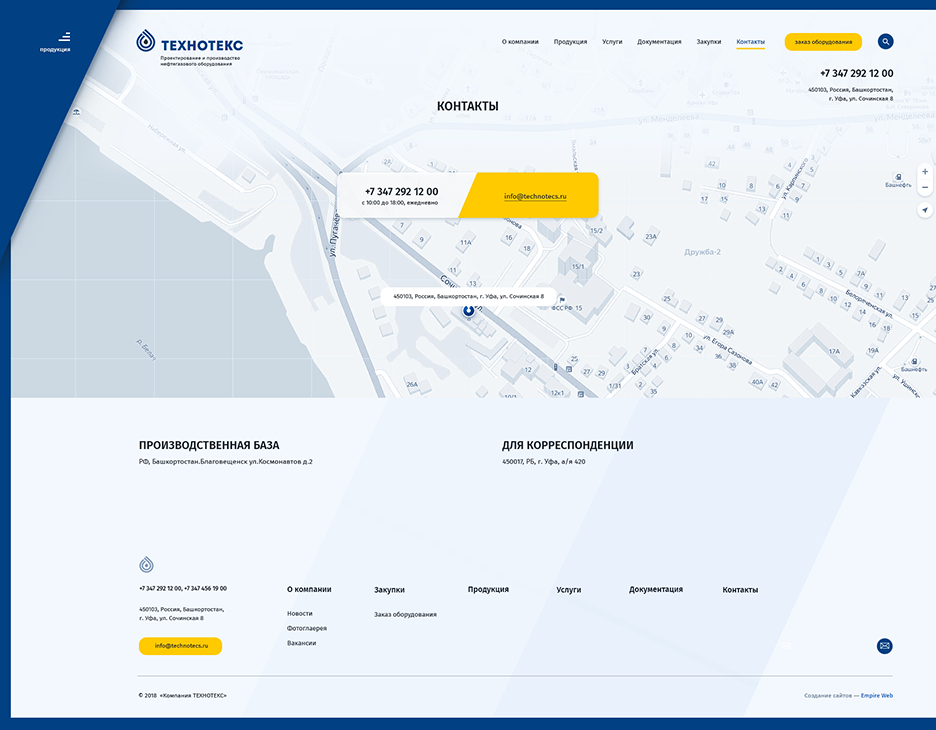Image resolution: width=936 pixels, height=730 pixels.
Task: Click info@technotecs.ru on map card
Action: pos(535,196)
